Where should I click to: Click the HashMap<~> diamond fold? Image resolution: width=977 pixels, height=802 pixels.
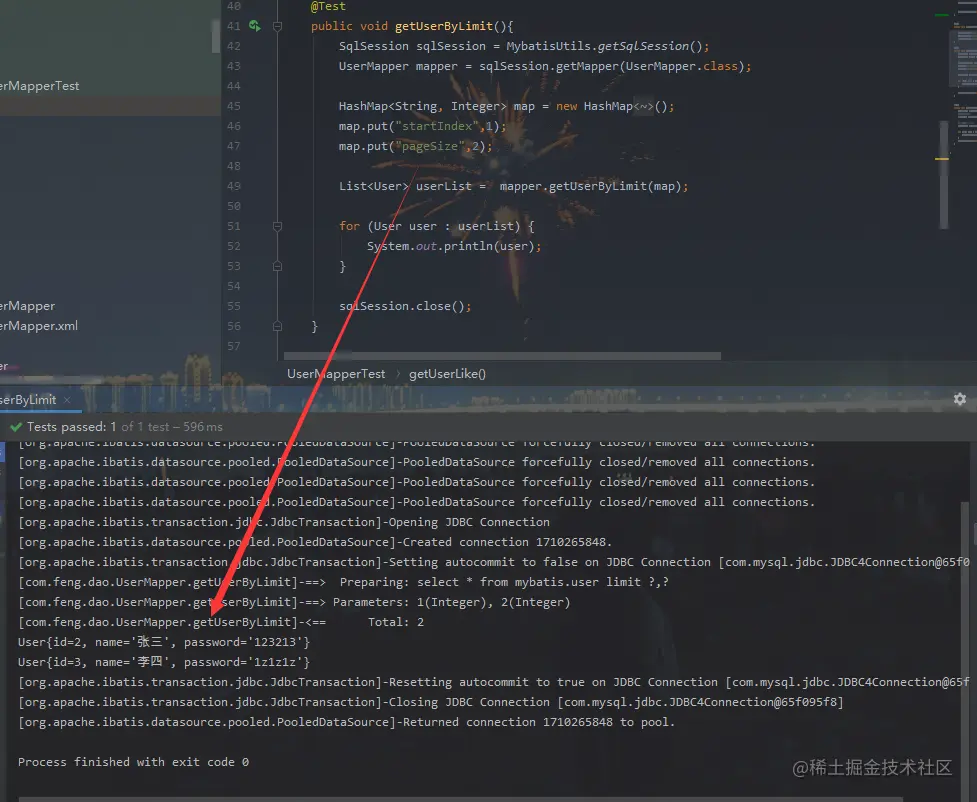tap(644, 106)
